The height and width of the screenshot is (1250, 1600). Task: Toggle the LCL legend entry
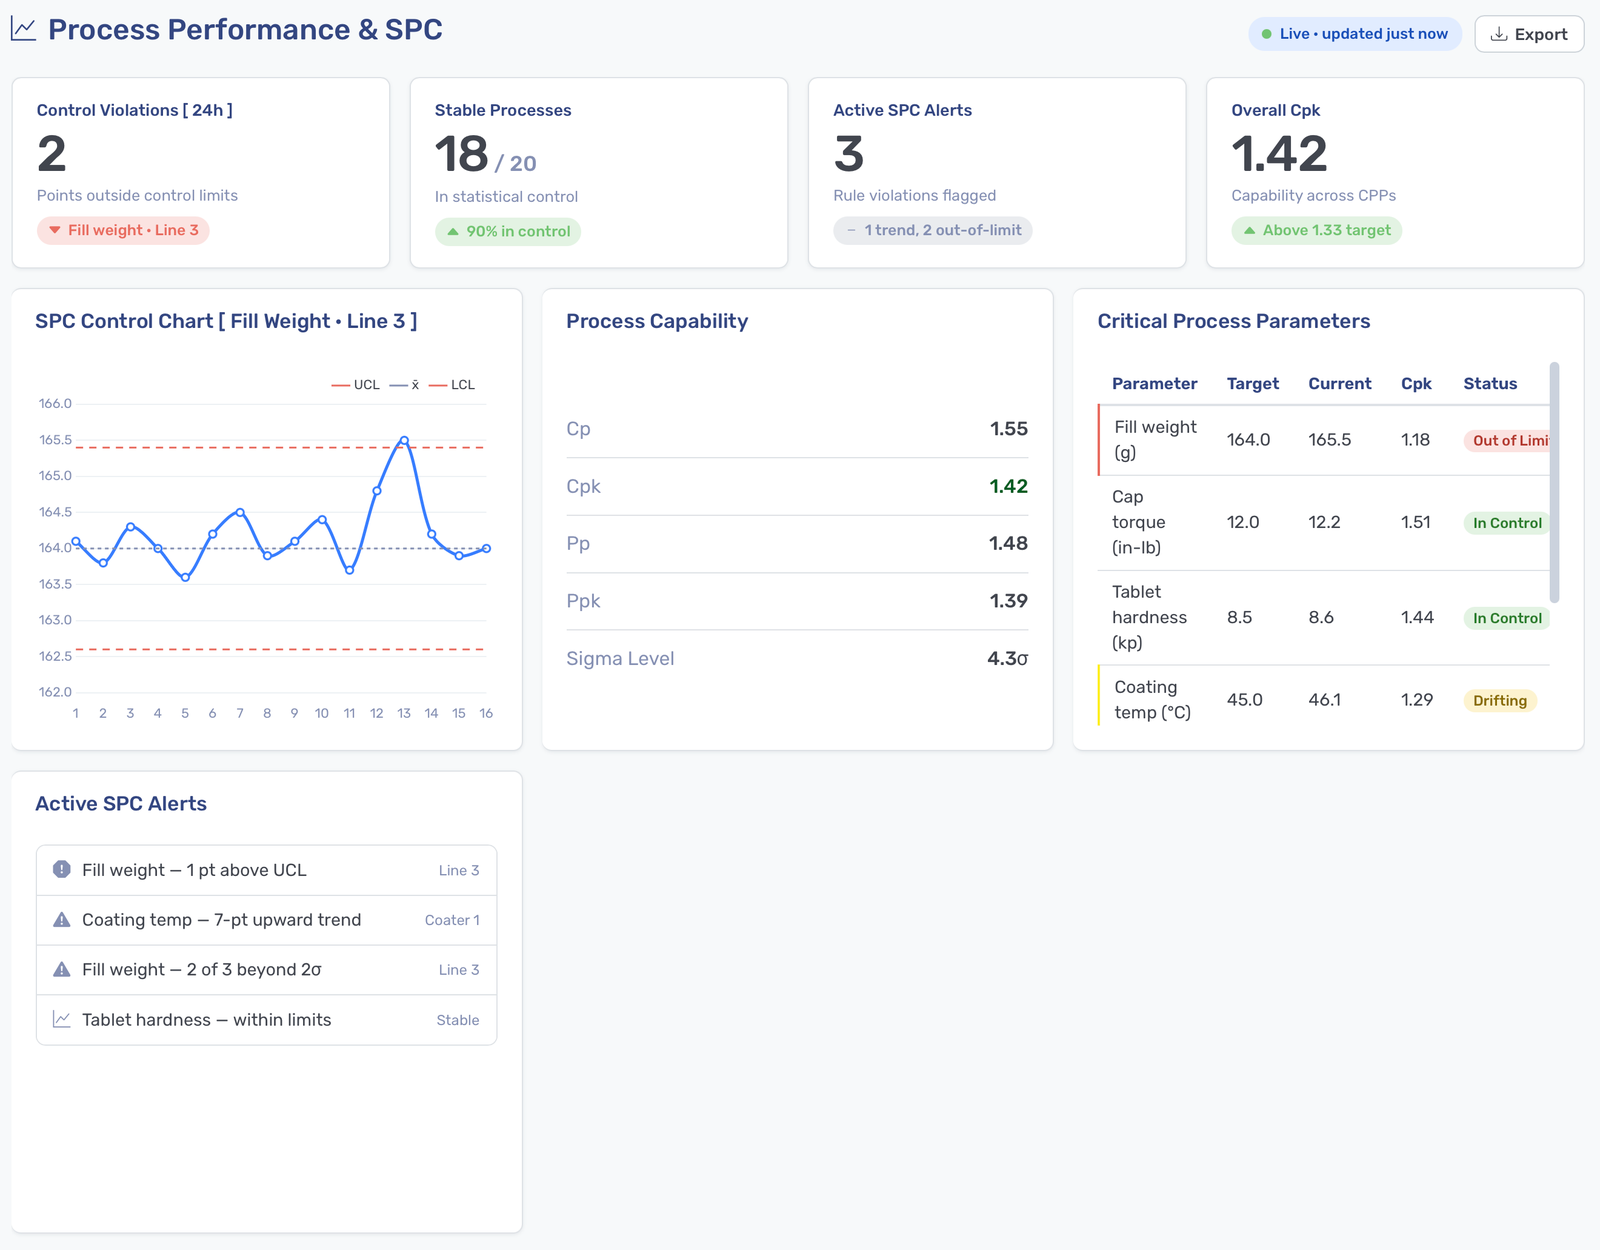click(x=452, y=385)
